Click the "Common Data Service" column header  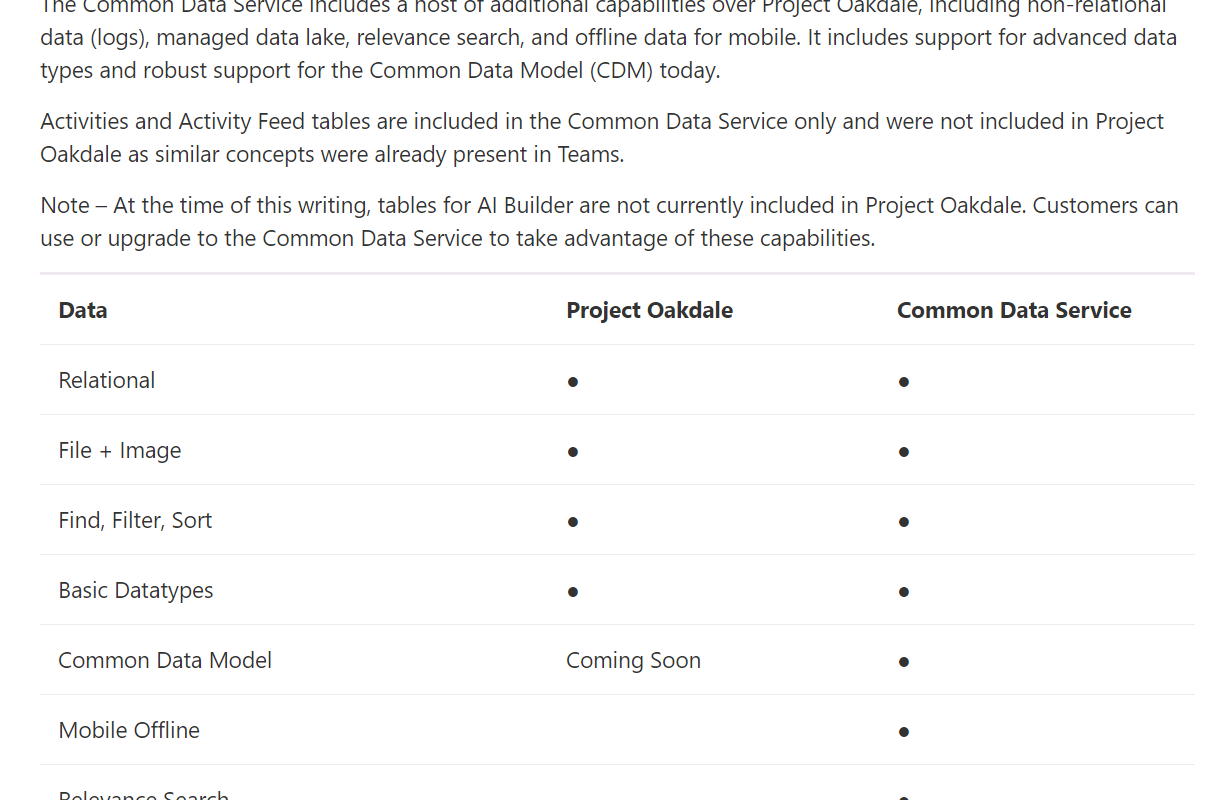[1014, 310]
